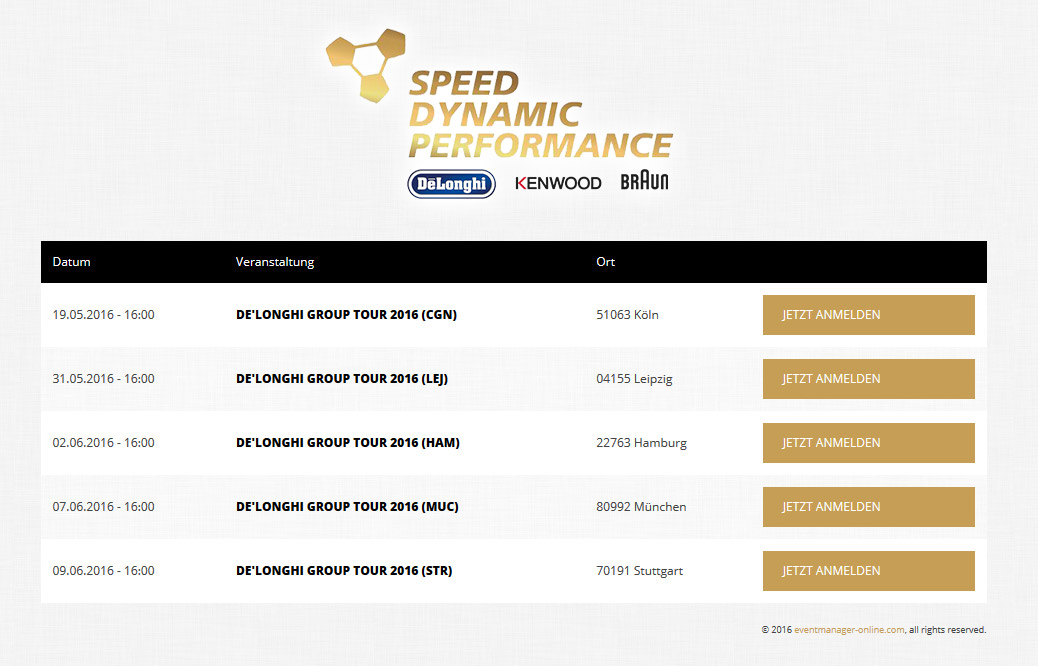Select De'Longhi Group Tour 2016 (HAM) title
This screenshot has height=666, width=1038.
(347, 443)
